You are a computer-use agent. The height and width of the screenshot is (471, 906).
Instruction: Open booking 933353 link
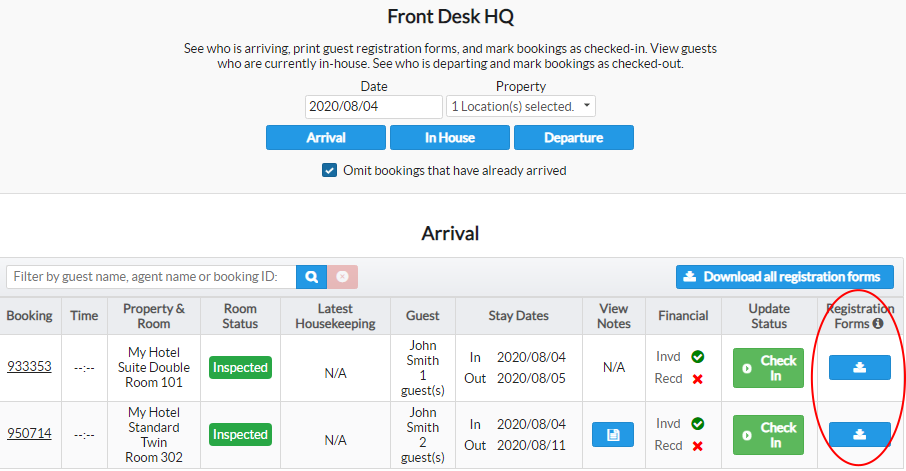coord(29,367)
